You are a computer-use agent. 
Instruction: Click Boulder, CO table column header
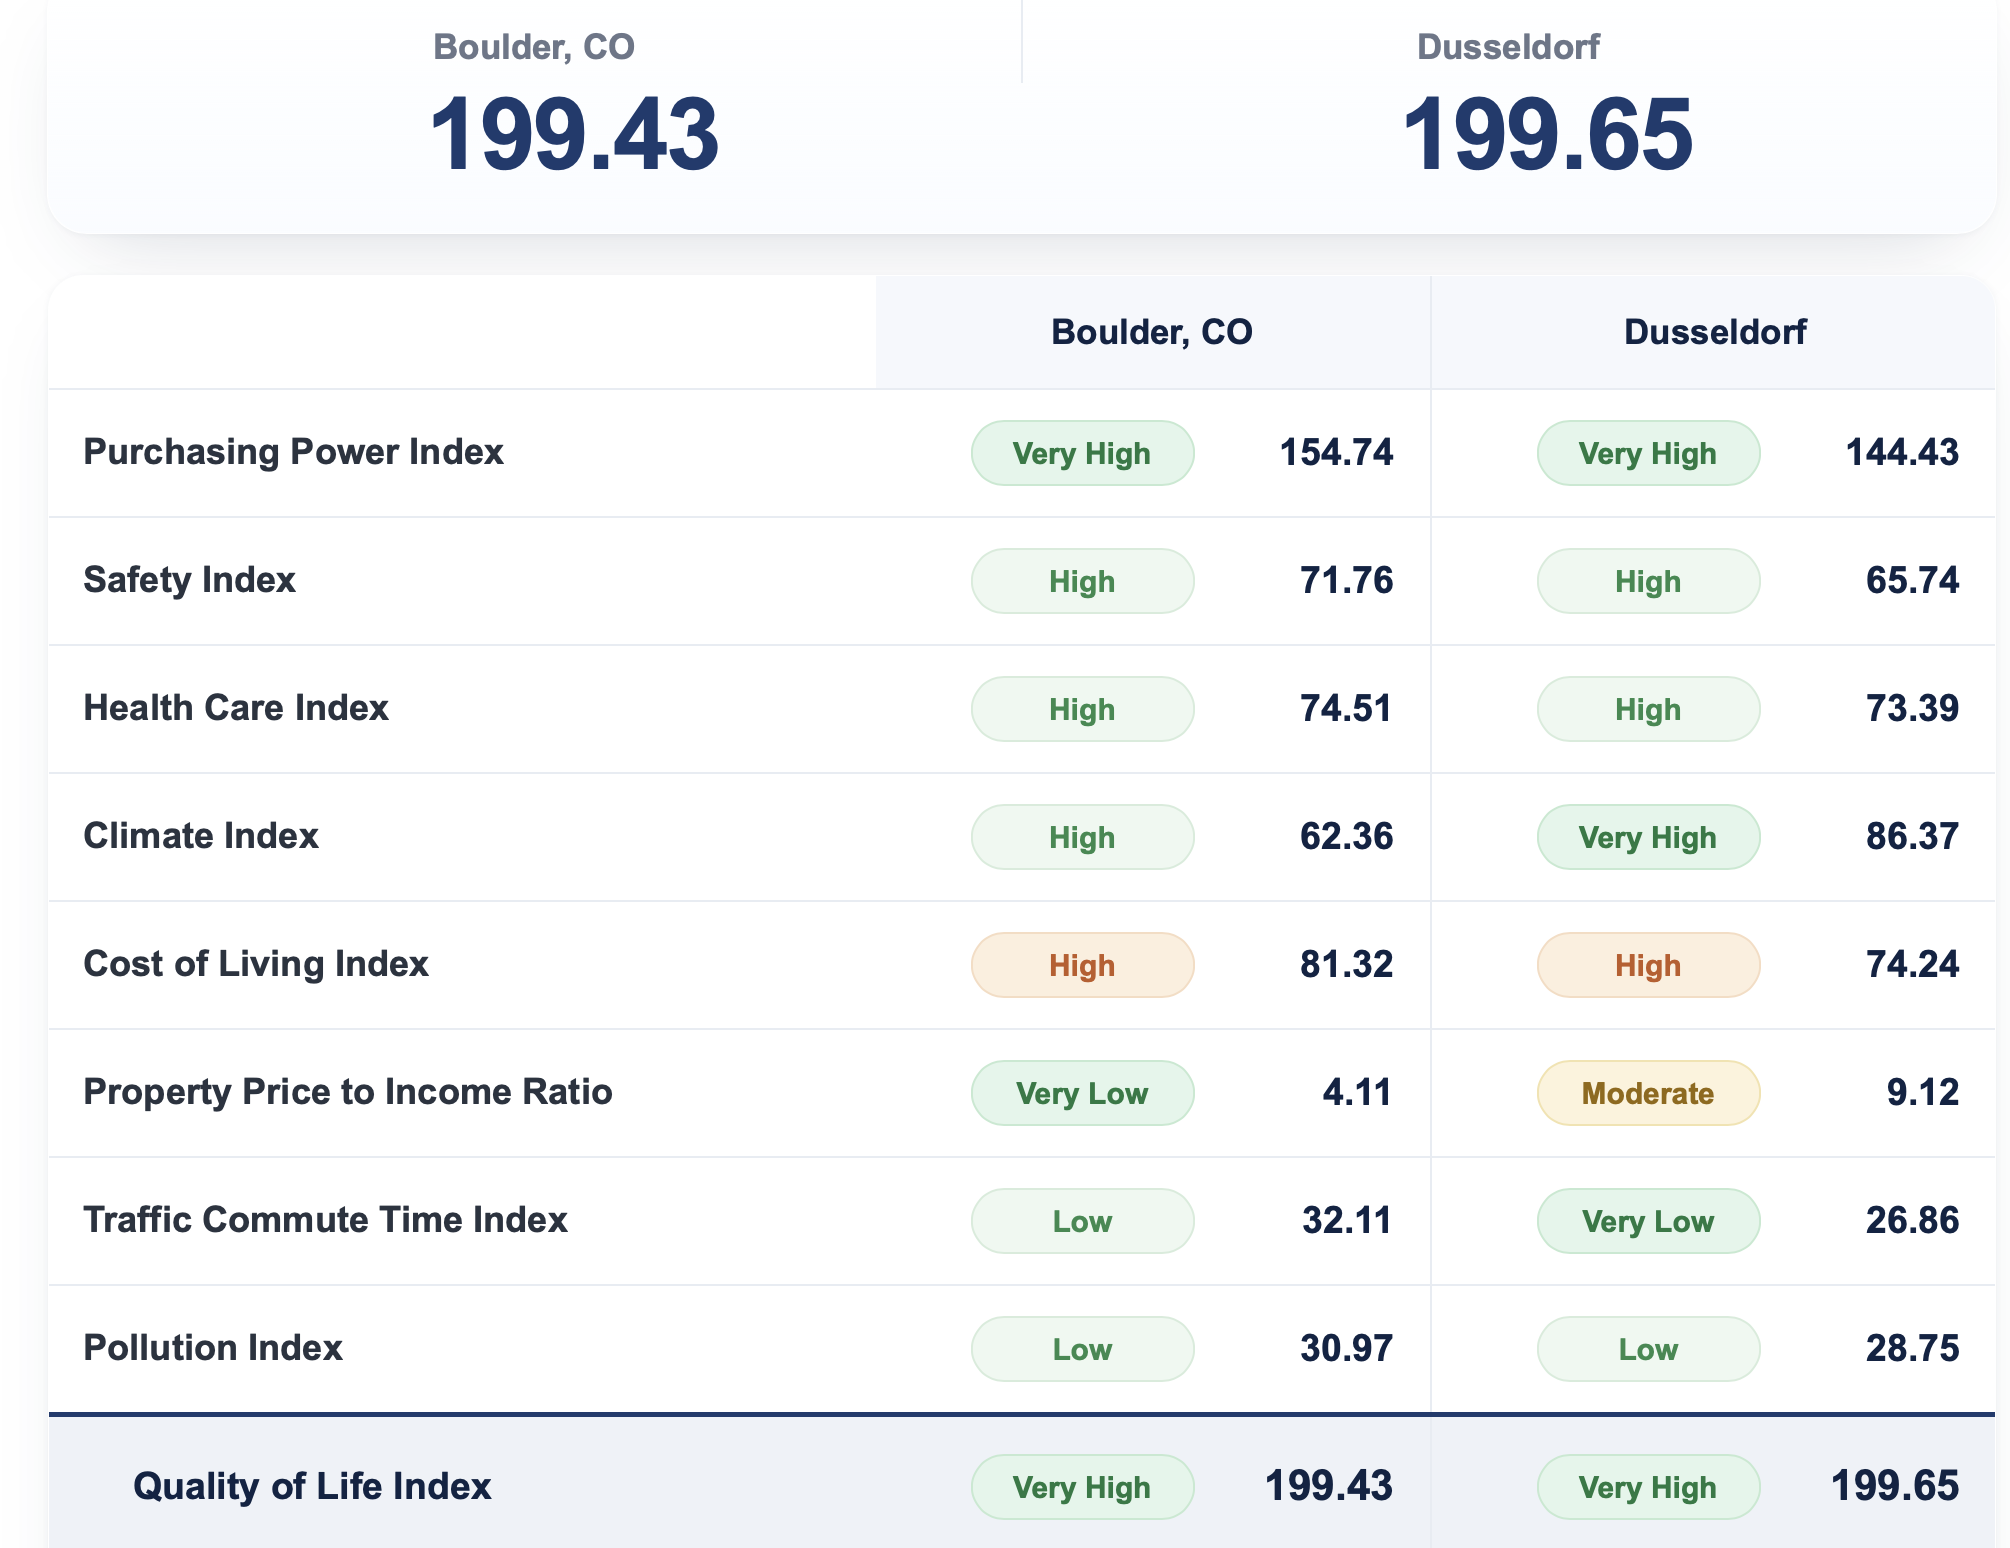[x=1152, y=332]
